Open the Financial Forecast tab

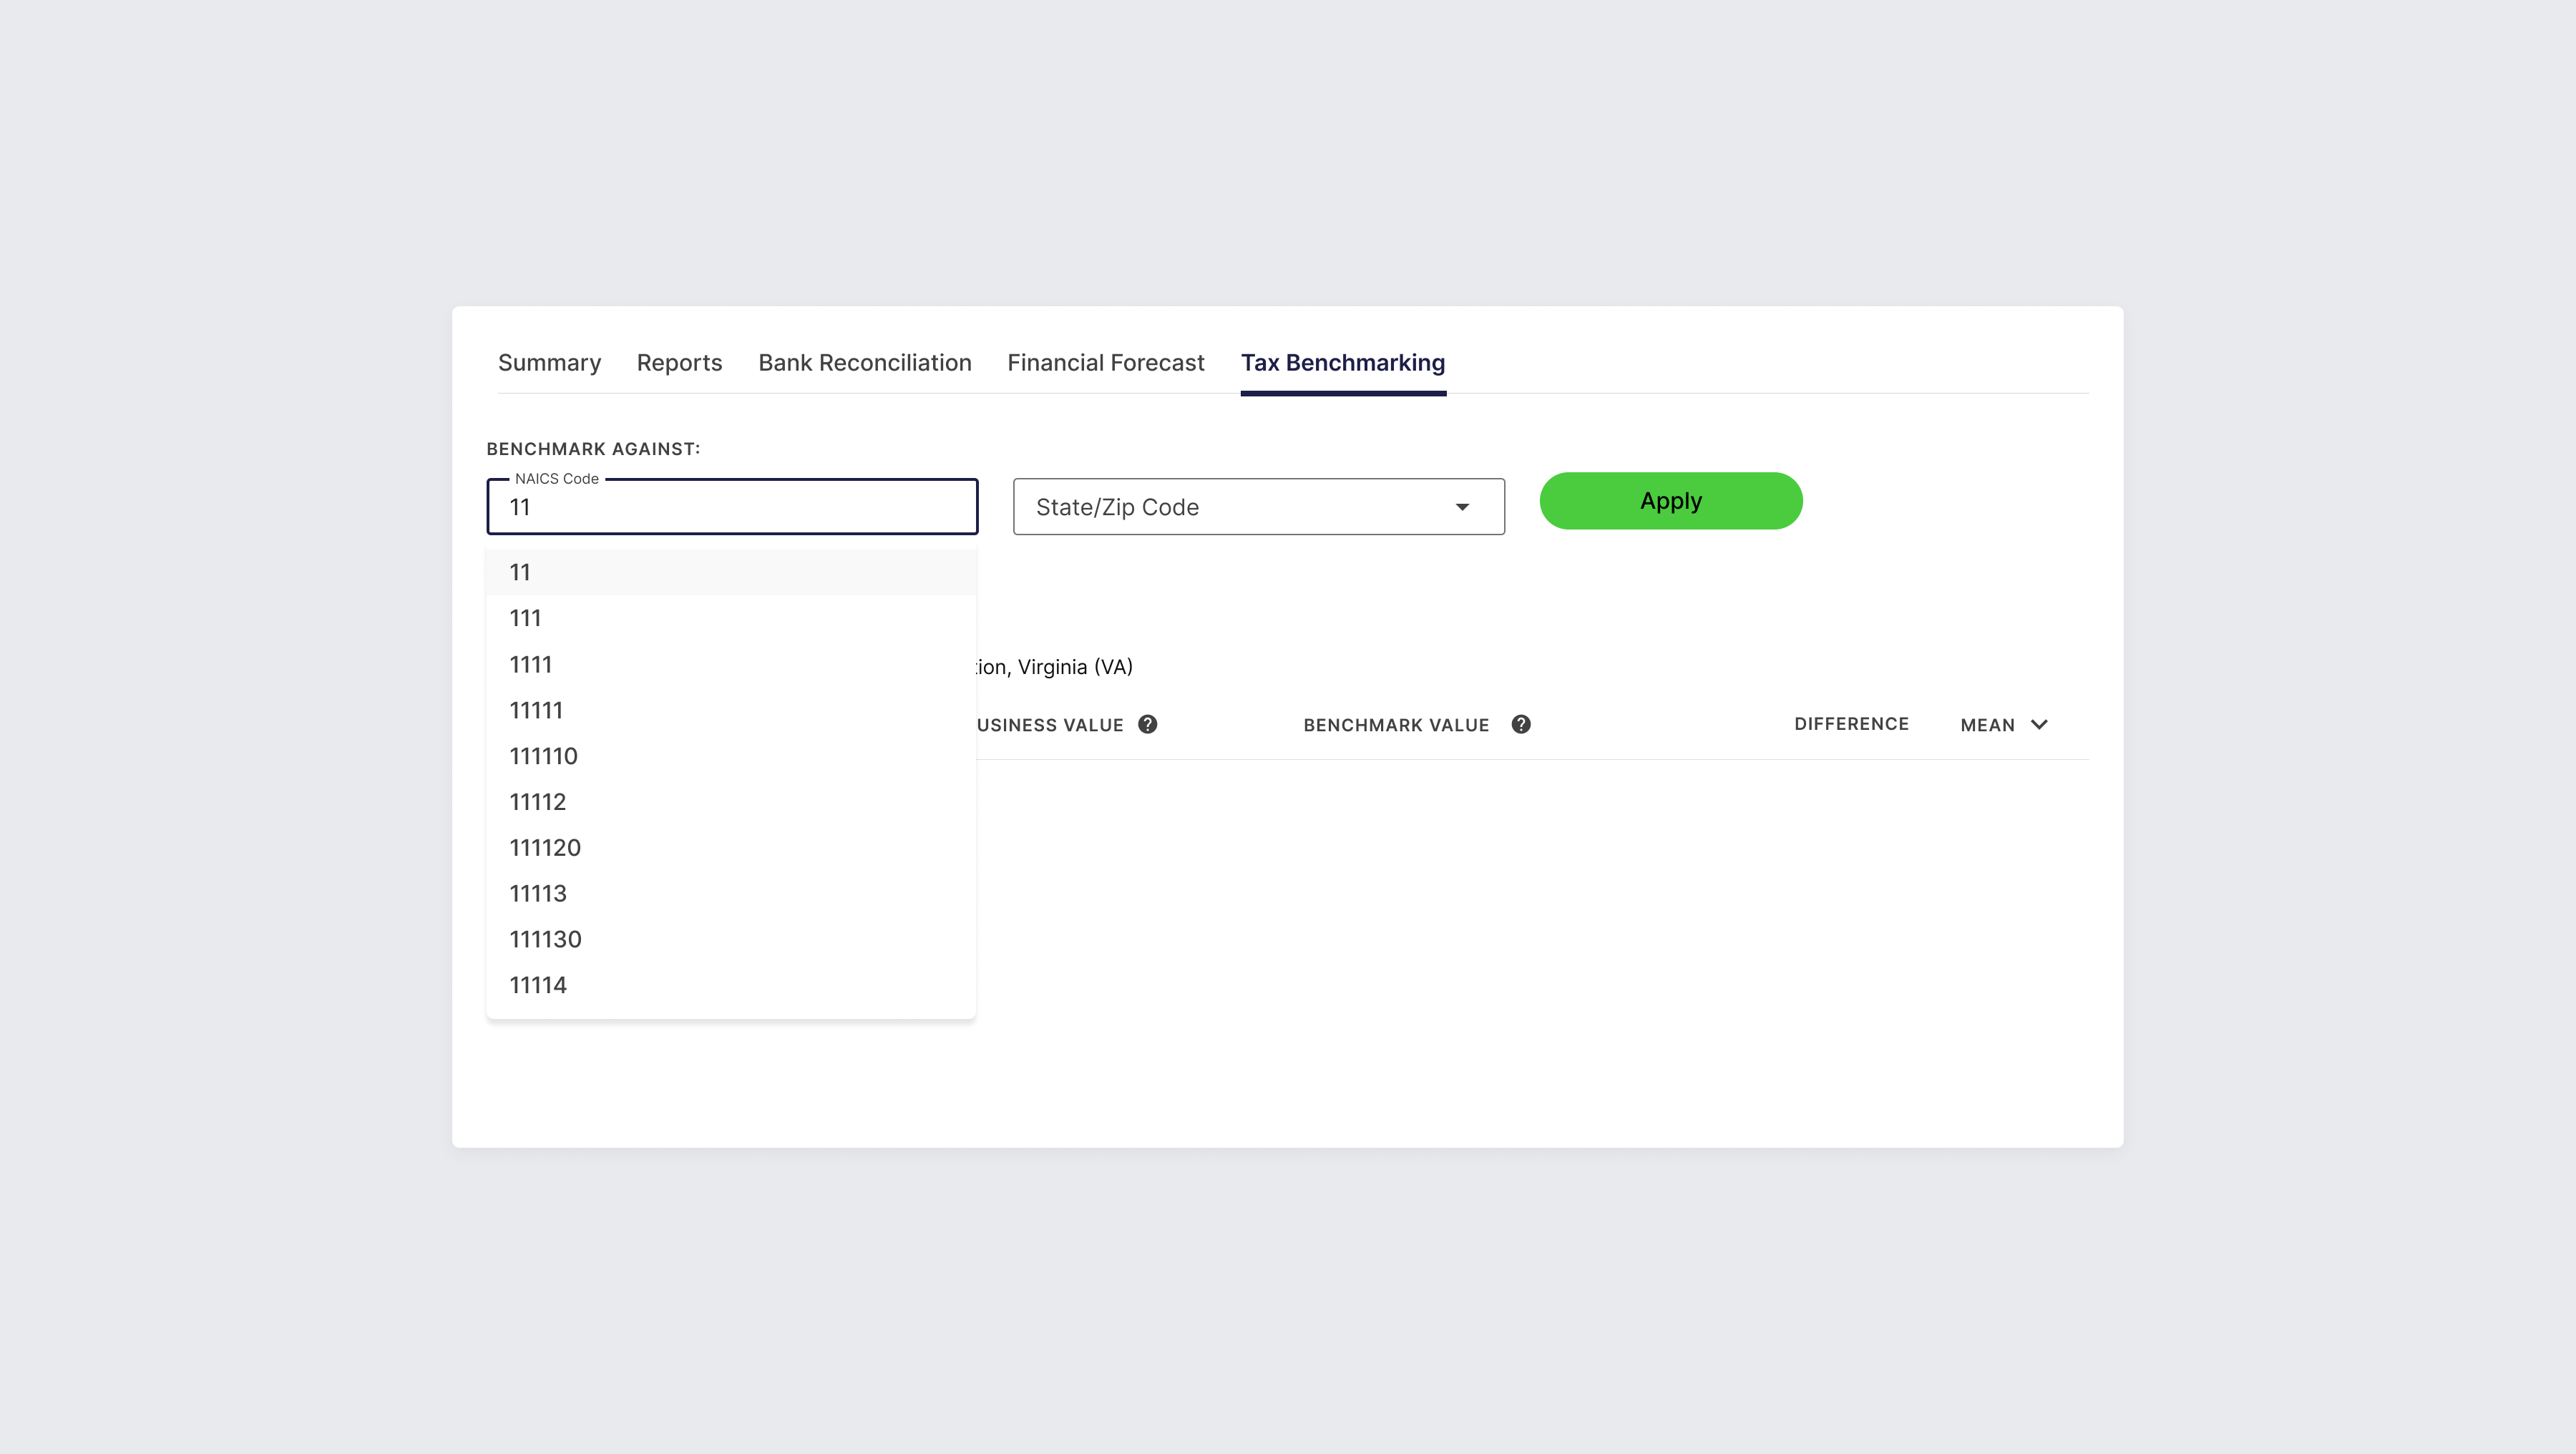[x=1105, y=363]
